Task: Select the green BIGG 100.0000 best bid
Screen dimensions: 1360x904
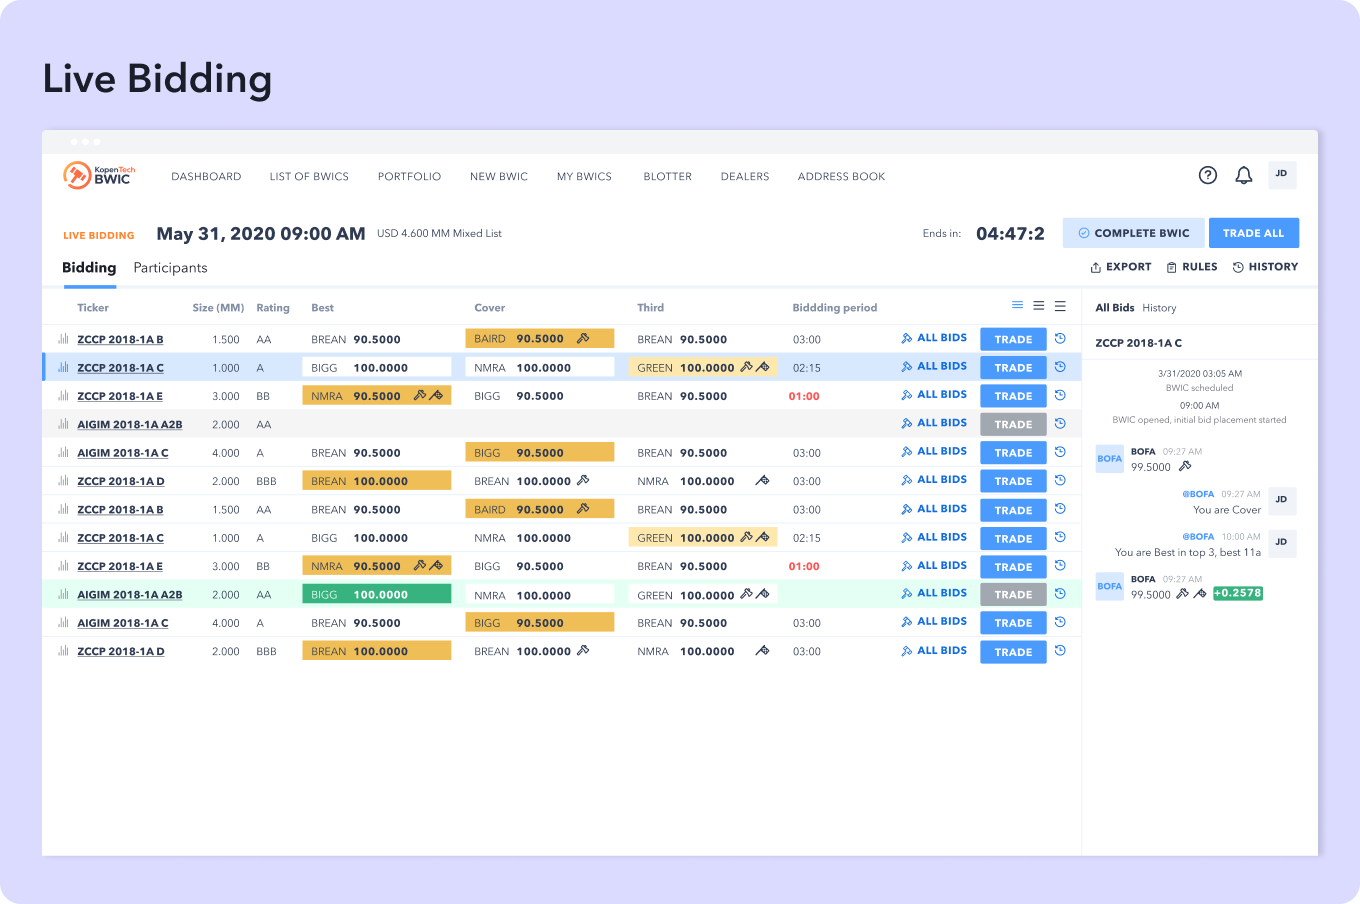Action: (x=377, y=594)
